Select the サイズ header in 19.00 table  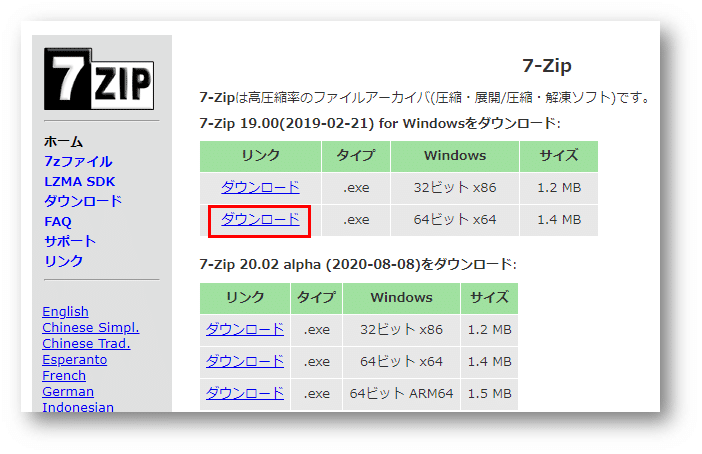[x=559, y=156]
